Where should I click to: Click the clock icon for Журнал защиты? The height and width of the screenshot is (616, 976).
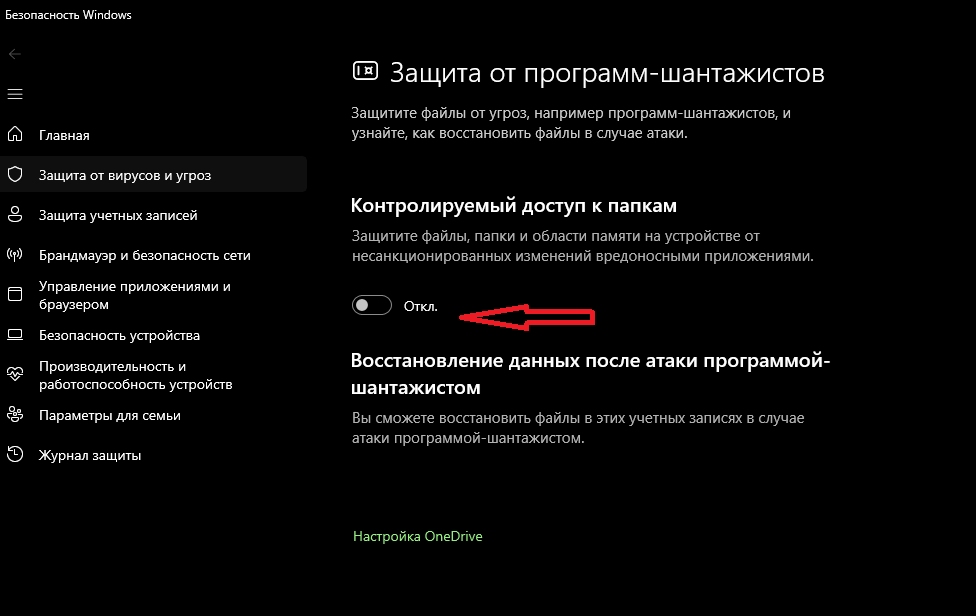[x=15, y=455]
